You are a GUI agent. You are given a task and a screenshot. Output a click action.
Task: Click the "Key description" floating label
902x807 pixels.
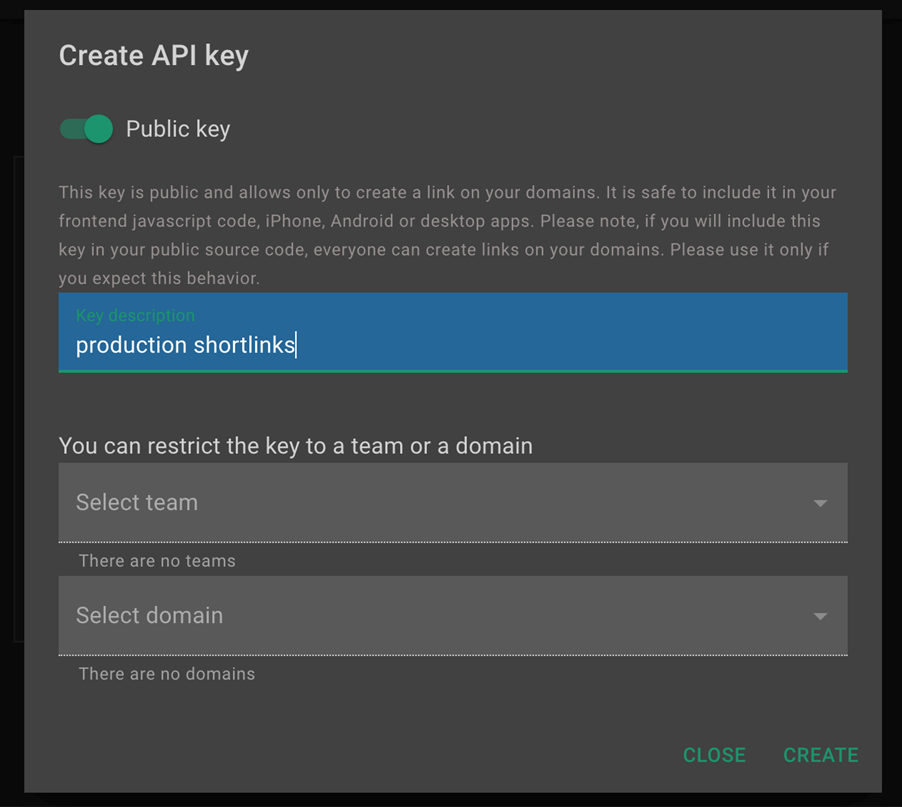[135, 315]
